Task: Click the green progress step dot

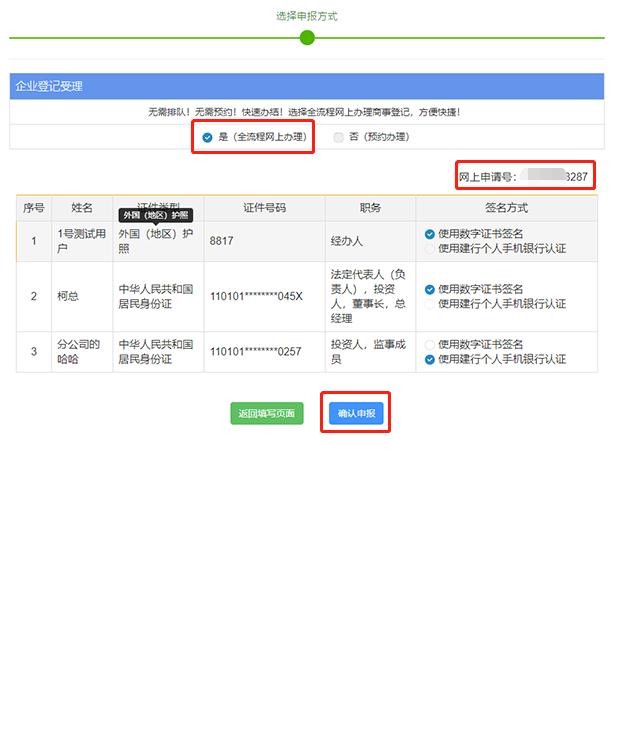Action: tap(307, 38)
